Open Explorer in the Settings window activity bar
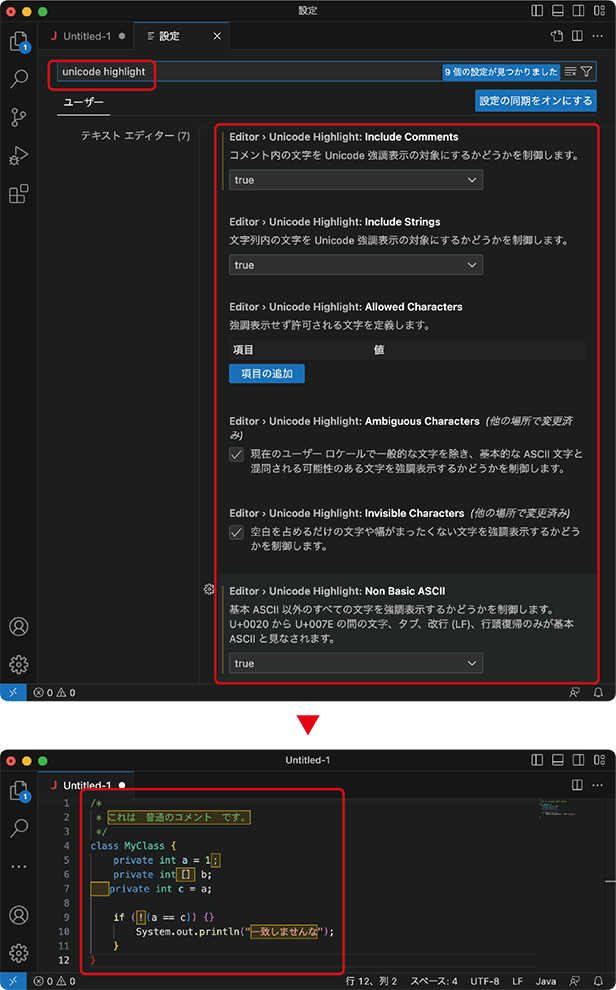The image size is (616, 990). [x=19, y=41]
